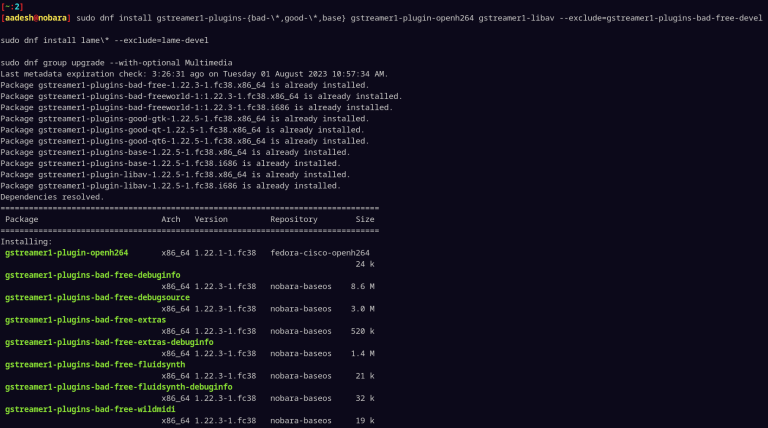Select the gstreamer1-plugins-bad-free-fluidsynth package name
768x428 pixels.
[x=95, y=364]
